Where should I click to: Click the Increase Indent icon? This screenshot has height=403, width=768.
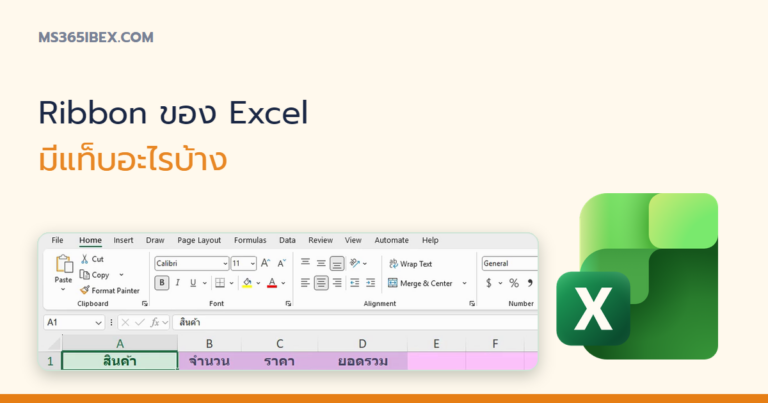[x=371, y=283]
